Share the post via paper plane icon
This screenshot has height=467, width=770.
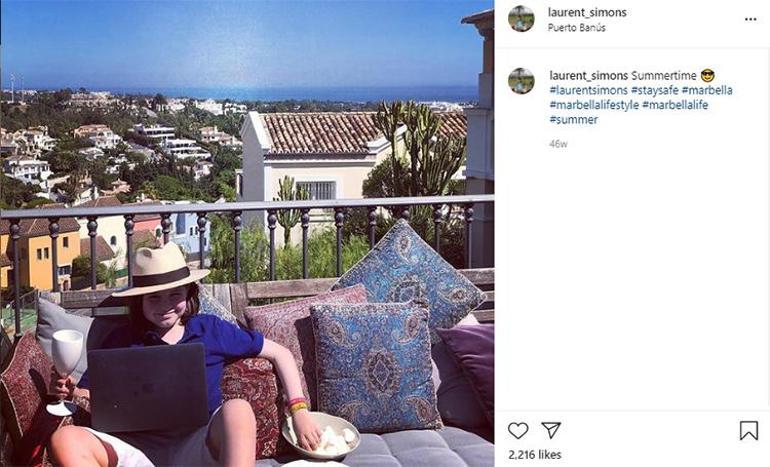[x=551, y=430]
